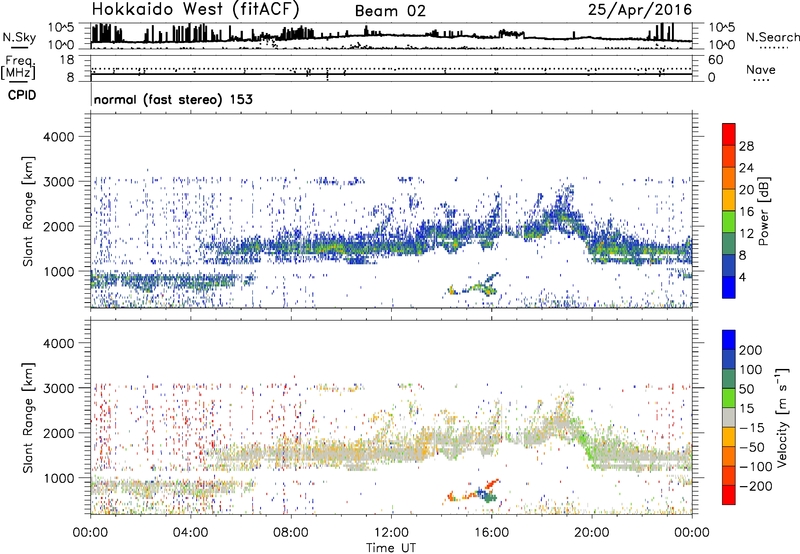Click the '4' tick on power colorbar

(x=742, y=277)
